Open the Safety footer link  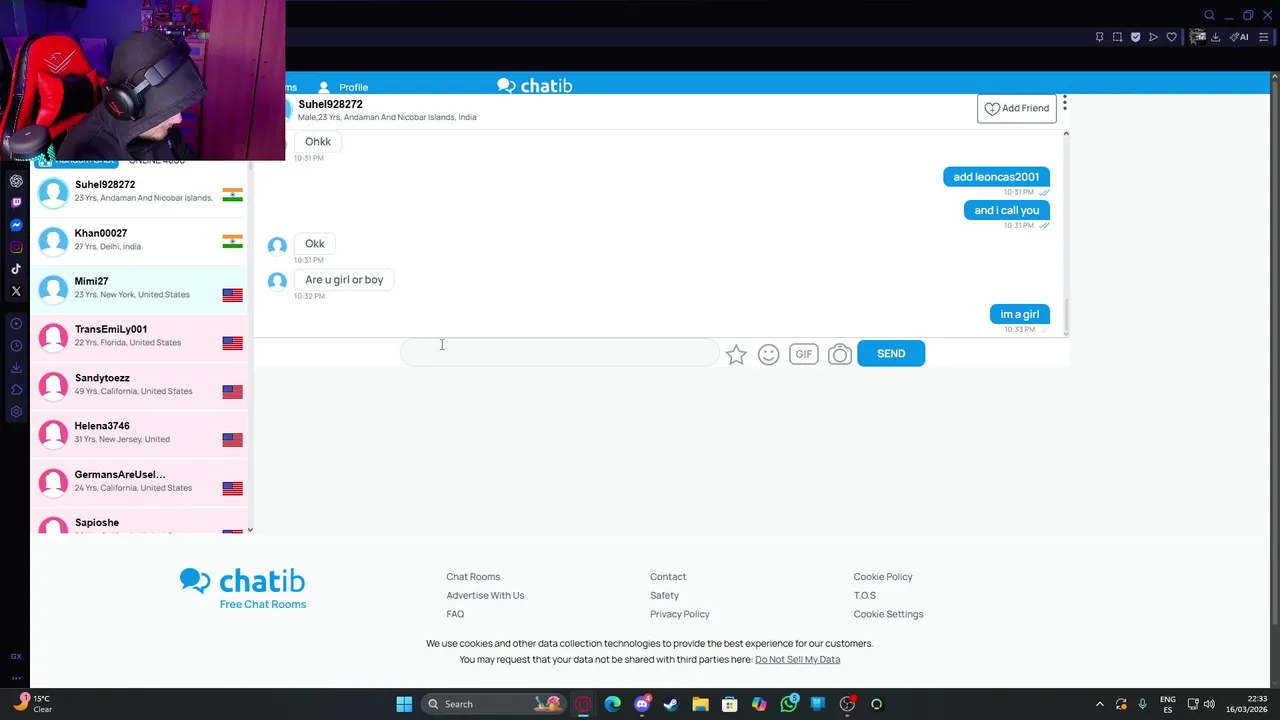(x=664, y=596)
